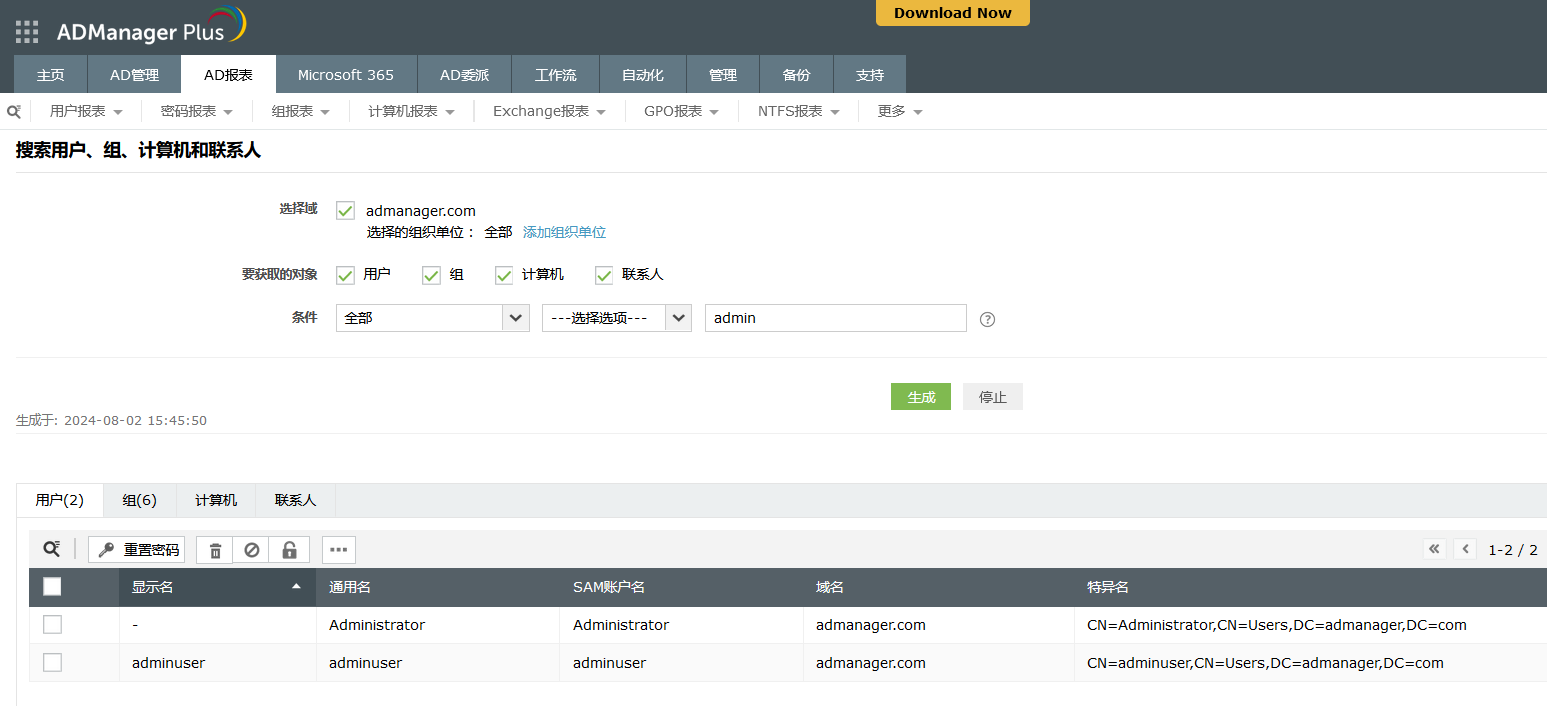Click the search value field containing admin
This screenshot has height=706, width=1547.
pos(835,318)
